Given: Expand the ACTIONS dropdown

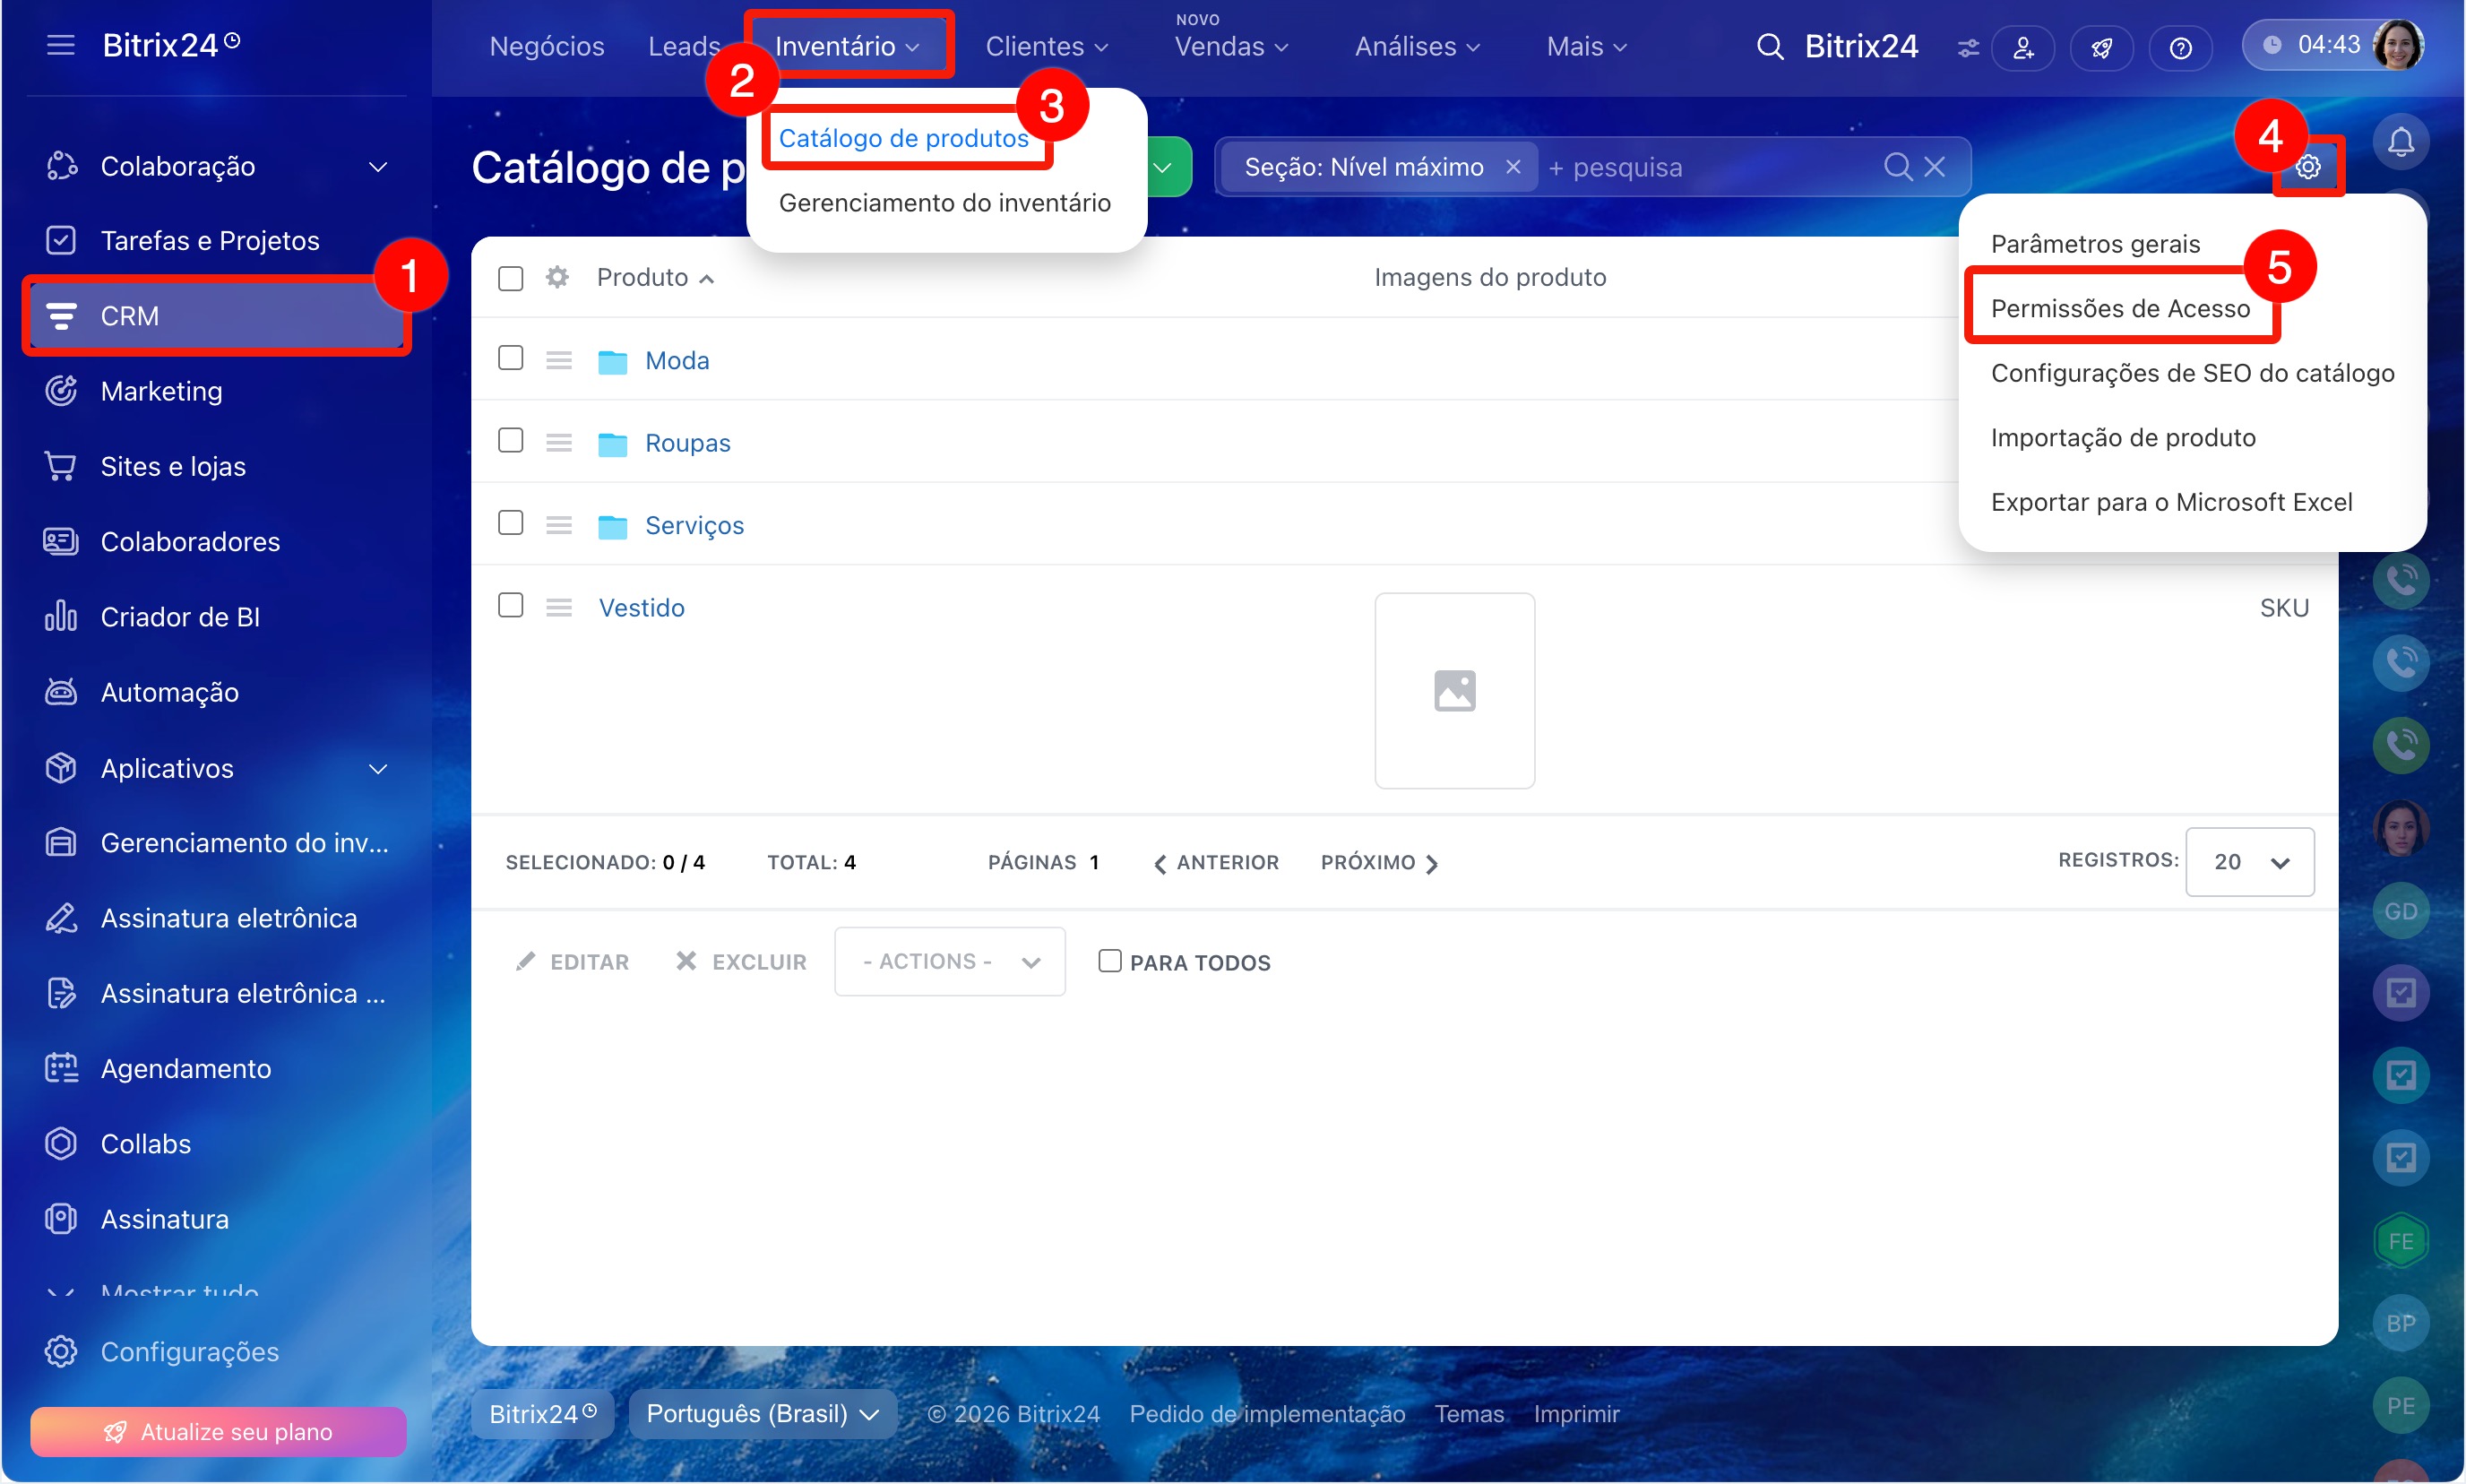Looking at the screenshot, I should [950, 961].
